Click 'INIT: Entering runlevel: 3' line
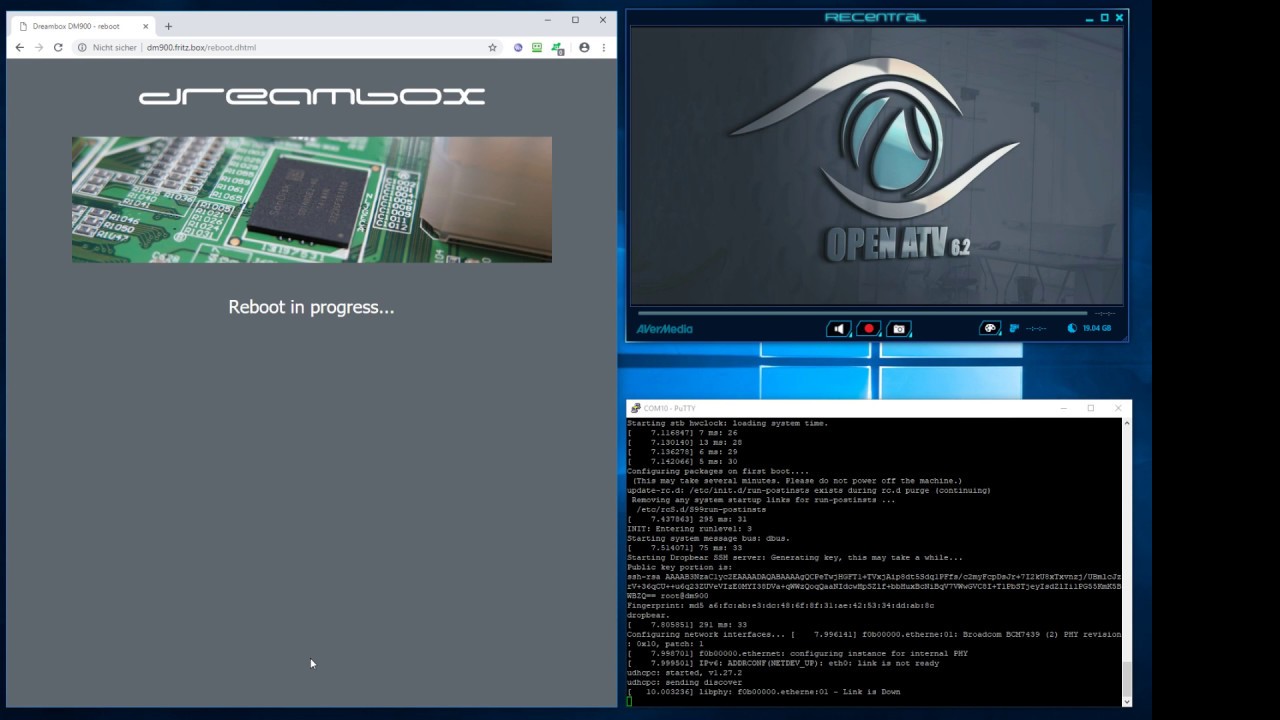Viewport: 1280px width, 720px height. 689,528
